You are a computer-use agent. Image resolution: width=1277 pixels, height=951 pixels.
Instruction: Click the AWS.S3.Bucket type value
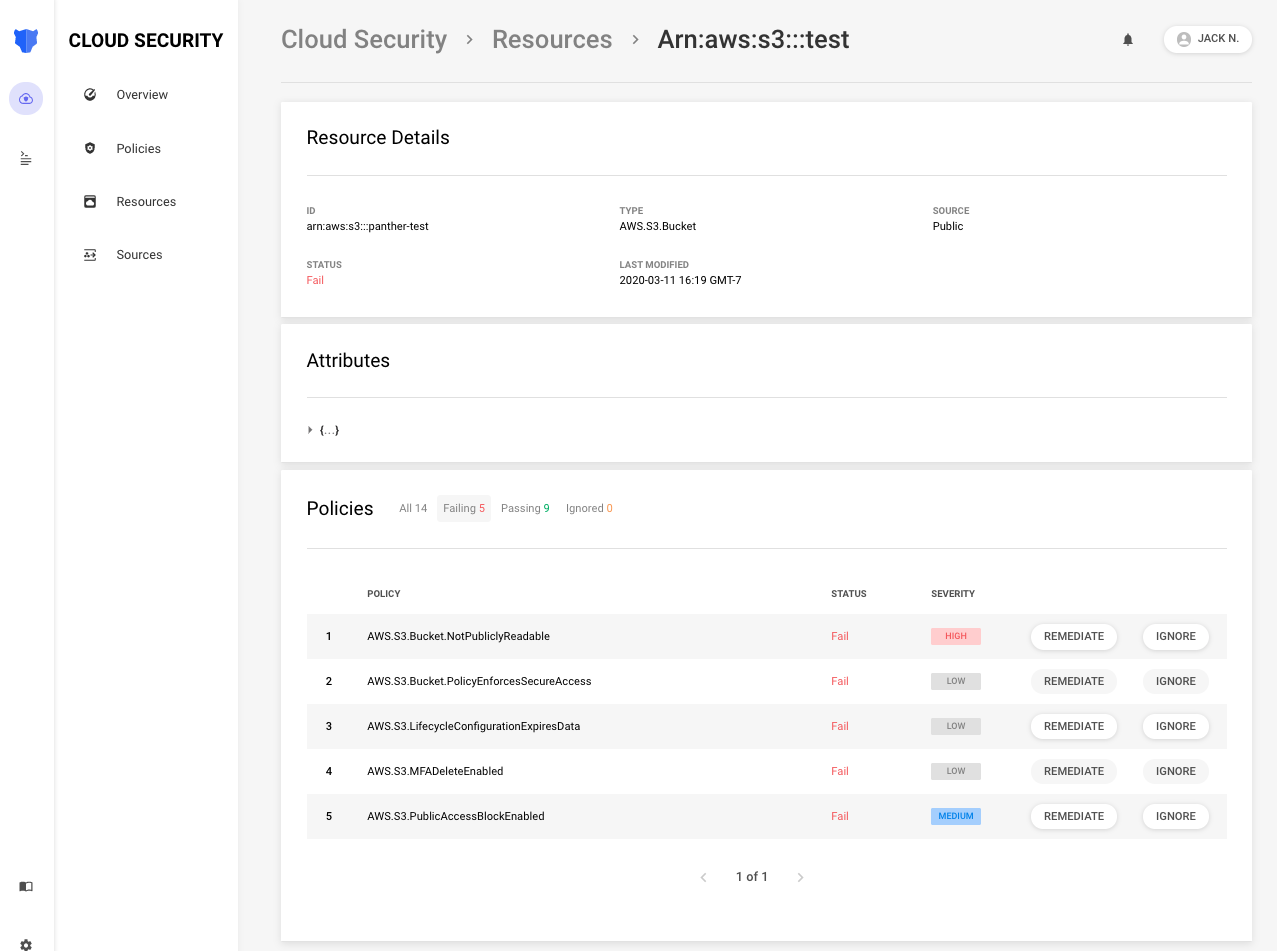(x=658, y=226)
